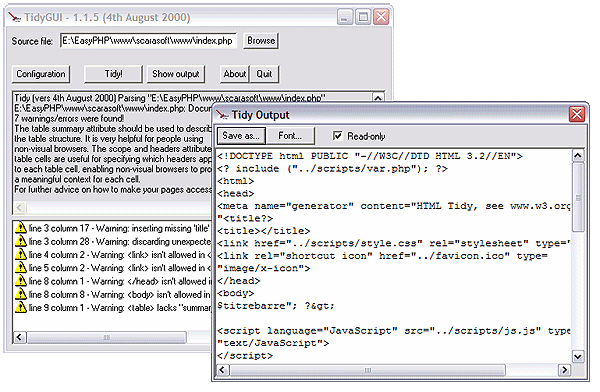Click the '<meta name="generator"' line in output
This screenshot has width=600, height=392.
click(x=394, y=206)
